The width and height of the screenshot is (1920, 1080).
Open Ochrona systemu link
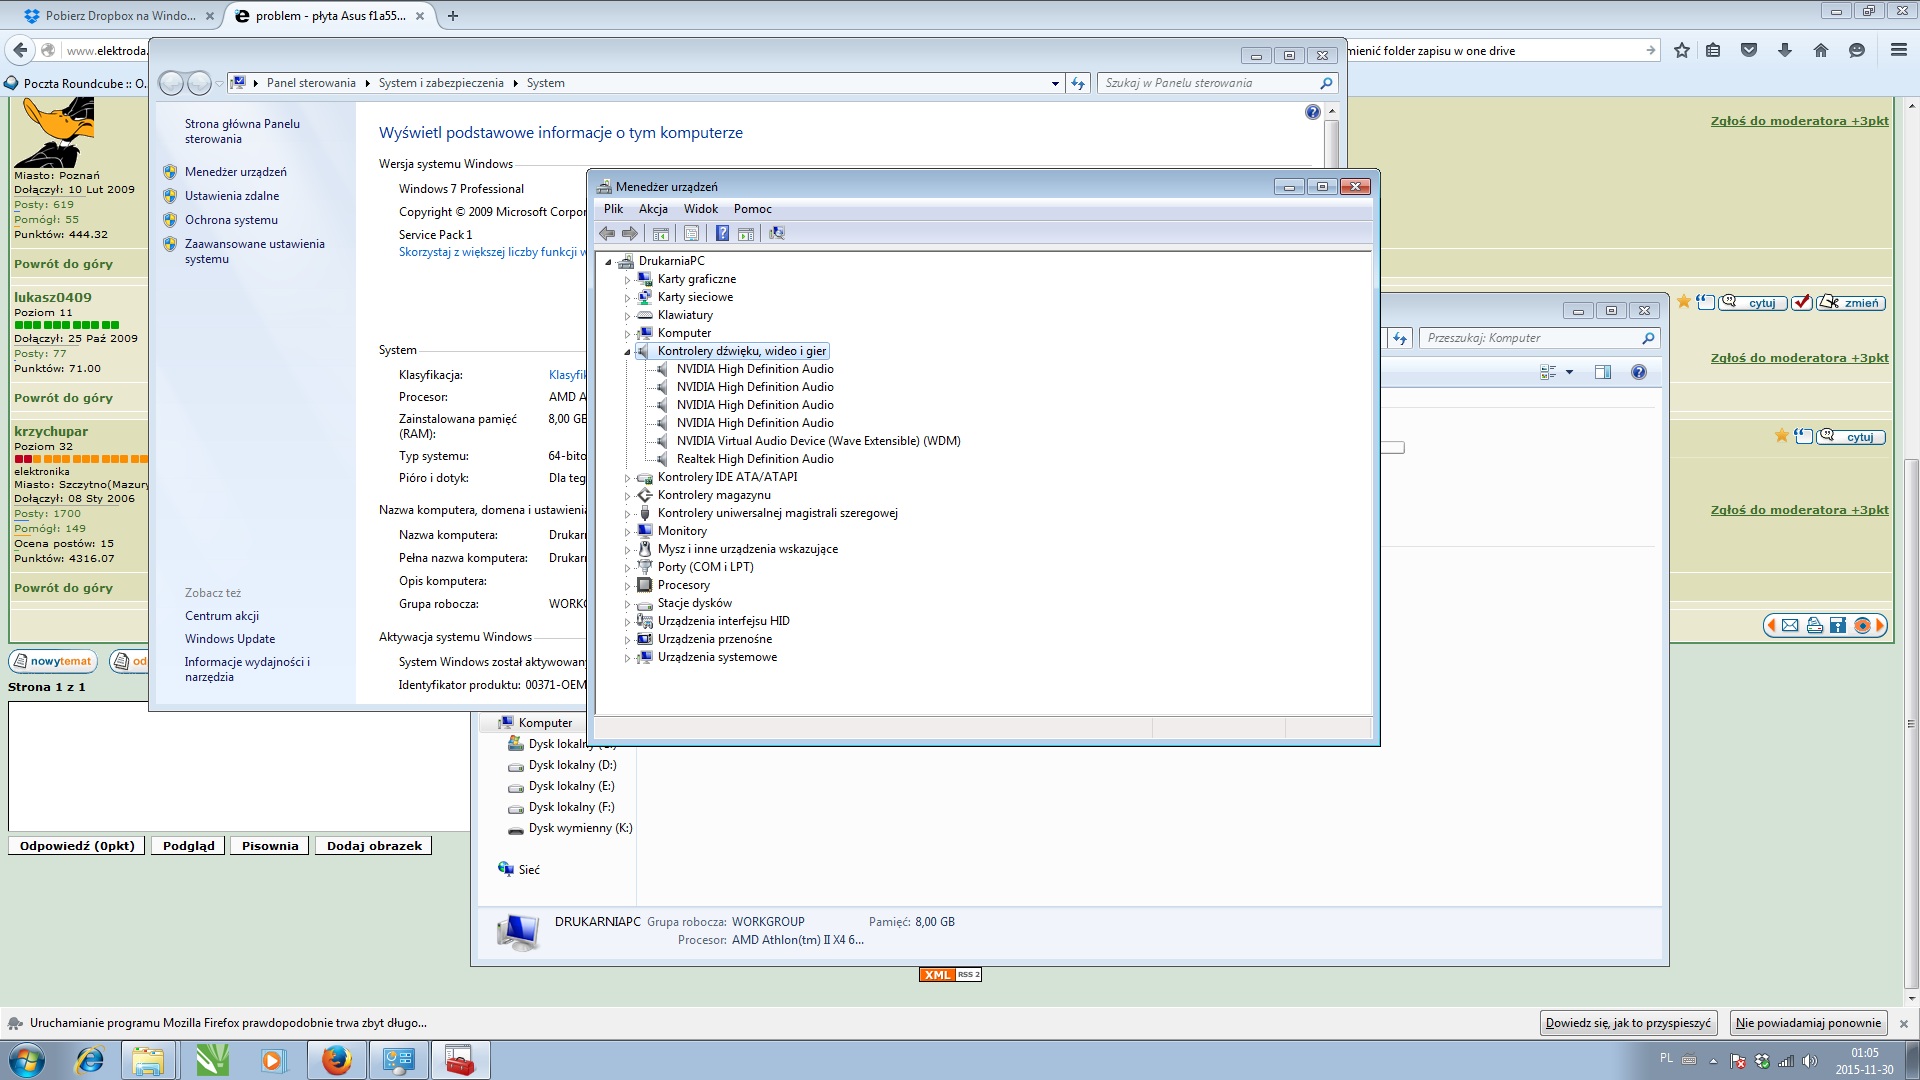click(x=231, y=220)
